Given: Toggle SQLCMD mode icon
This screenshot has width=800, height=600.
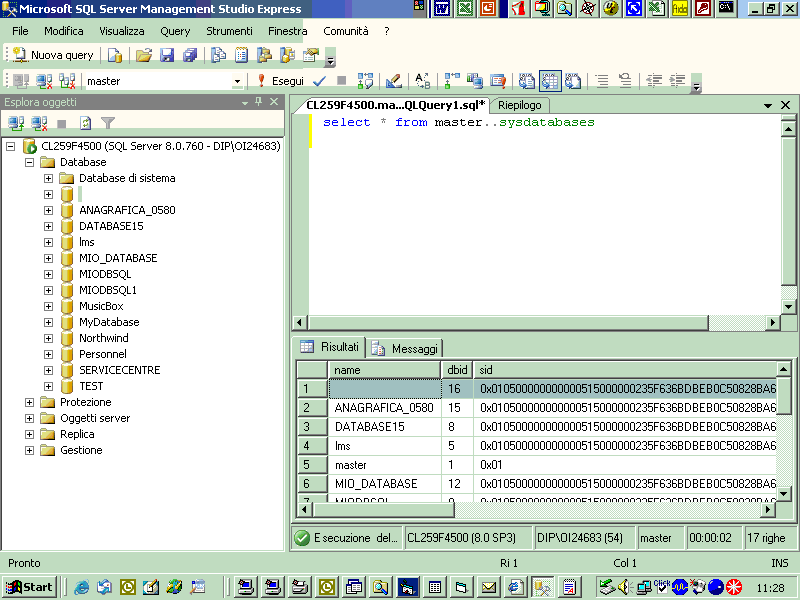Looking at the screenshot, I should point(497,81).
